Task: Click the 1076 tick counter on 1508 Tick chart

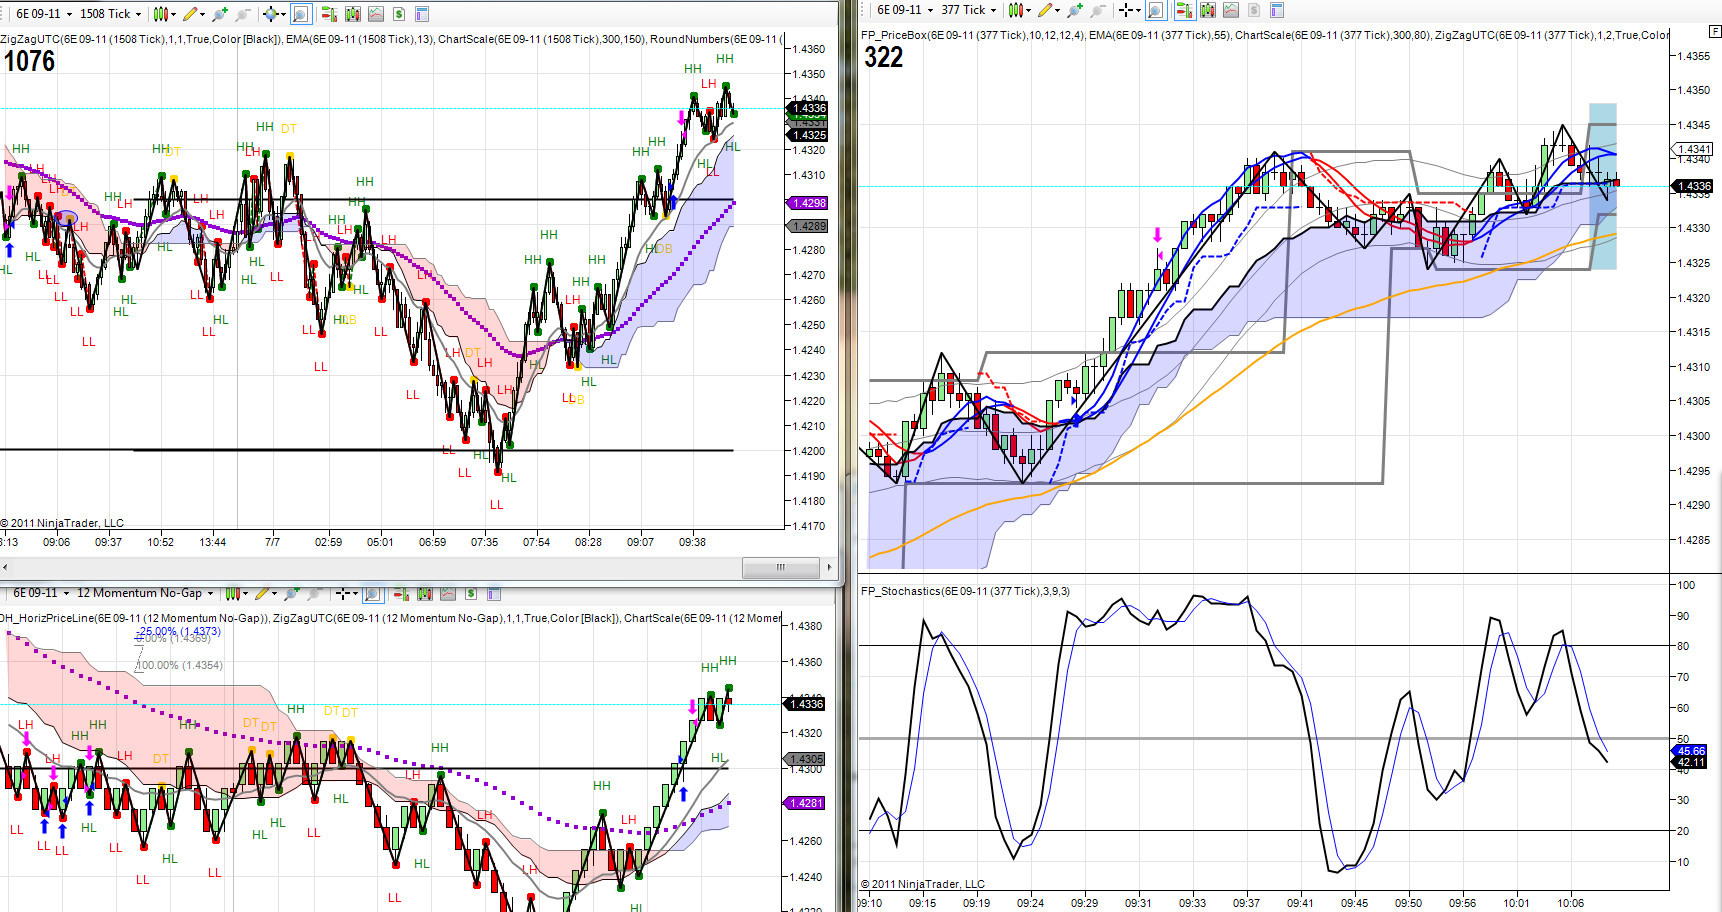Action: [x=29, y=61]
